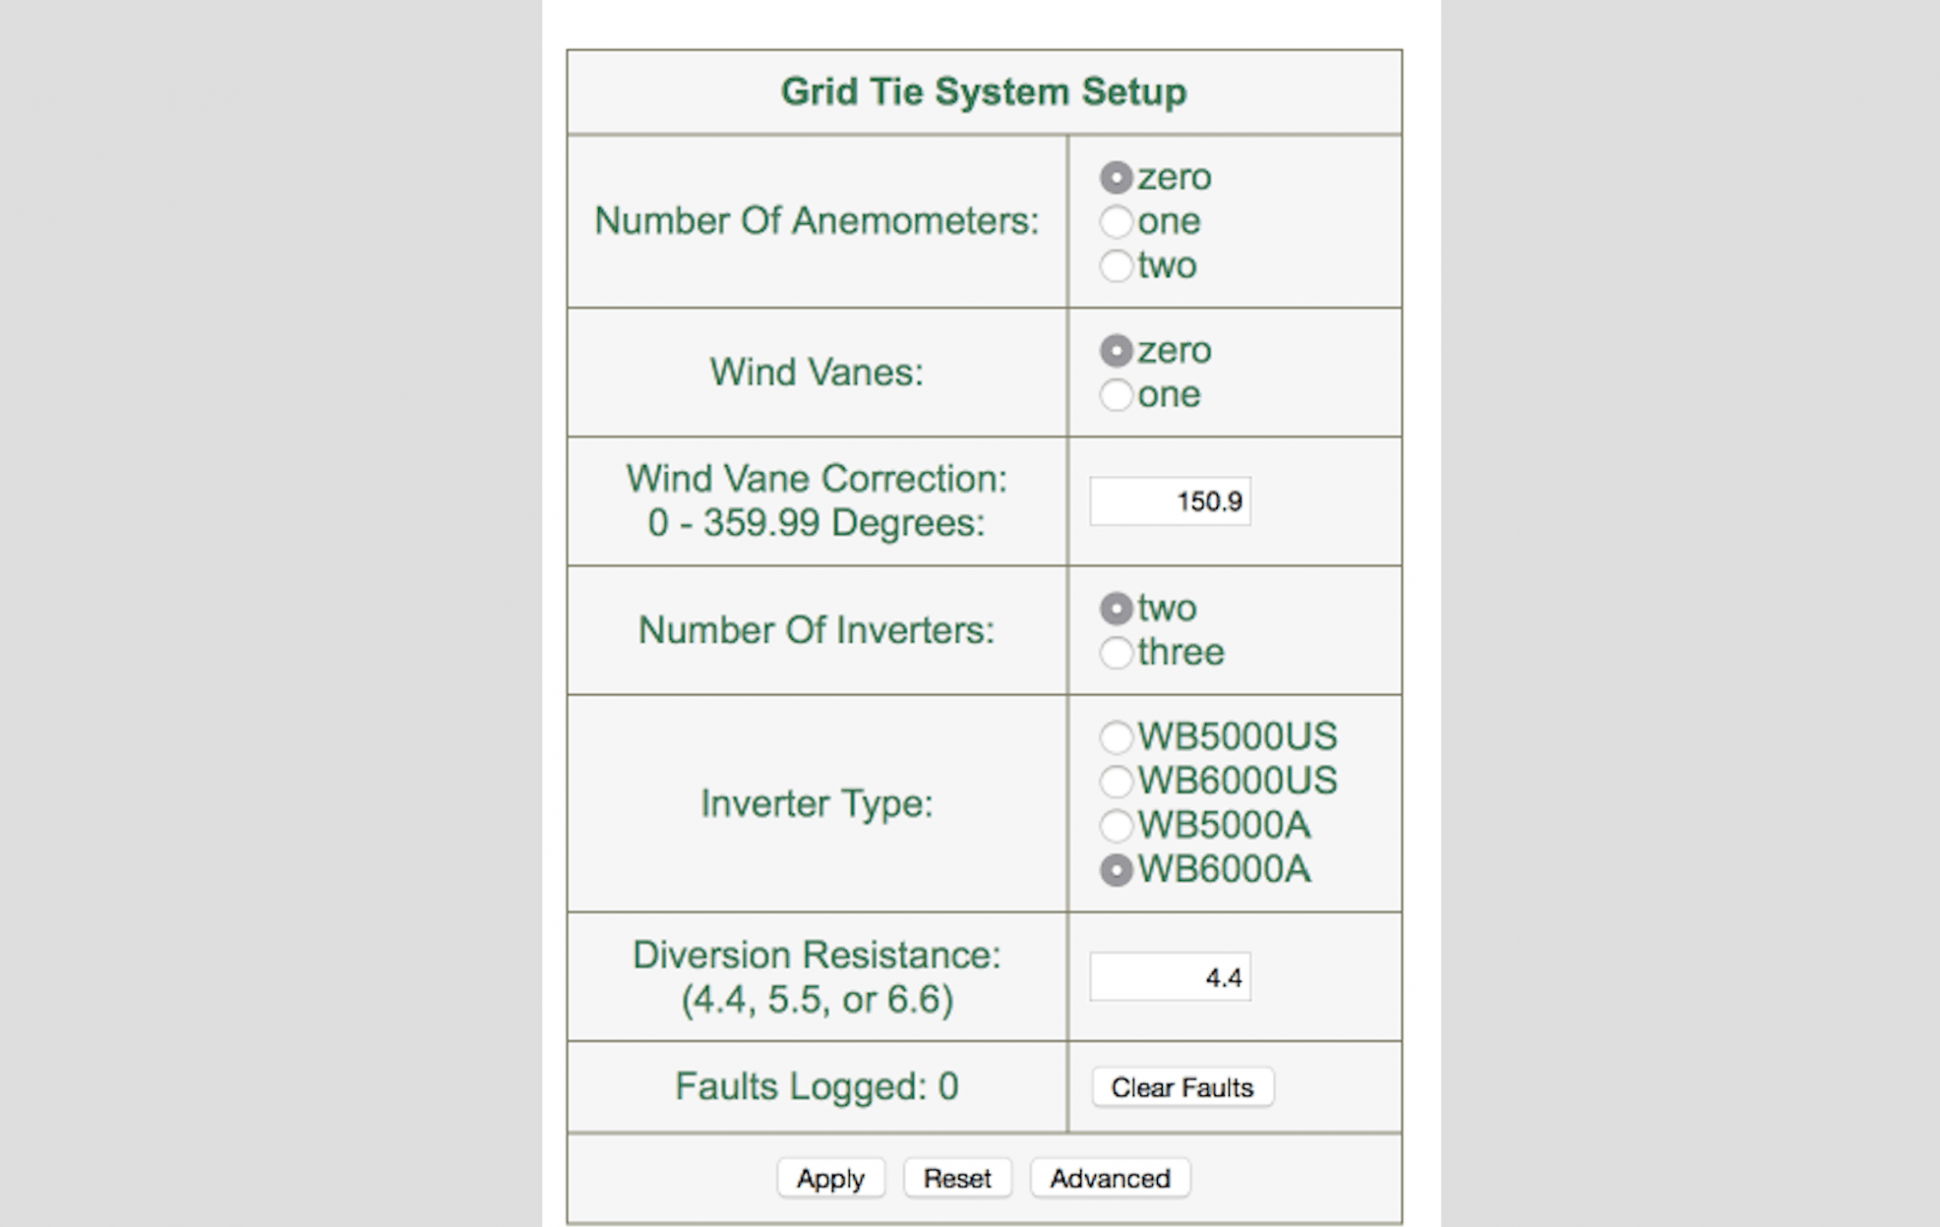Select WB5000US inverter type
The width and height of the screenshot is (1940, 1227).
coord(1116,738)
